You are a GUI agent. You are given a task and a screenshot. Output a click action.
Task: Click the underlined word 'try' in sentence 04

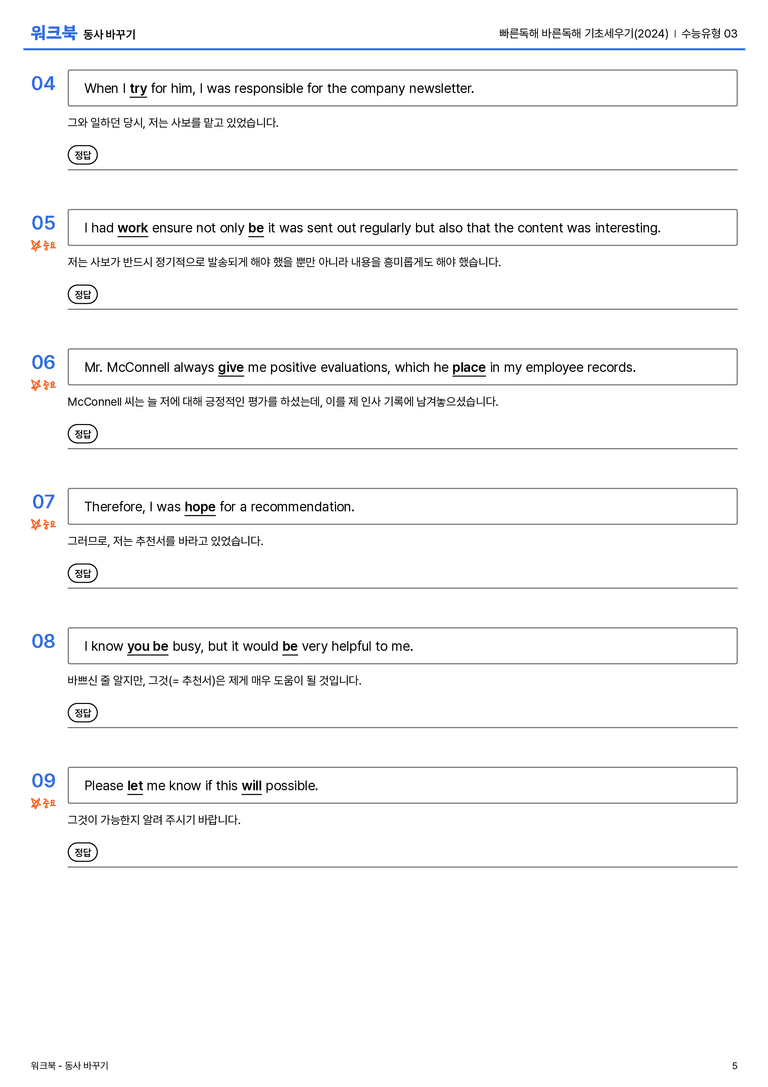point(139,89)
